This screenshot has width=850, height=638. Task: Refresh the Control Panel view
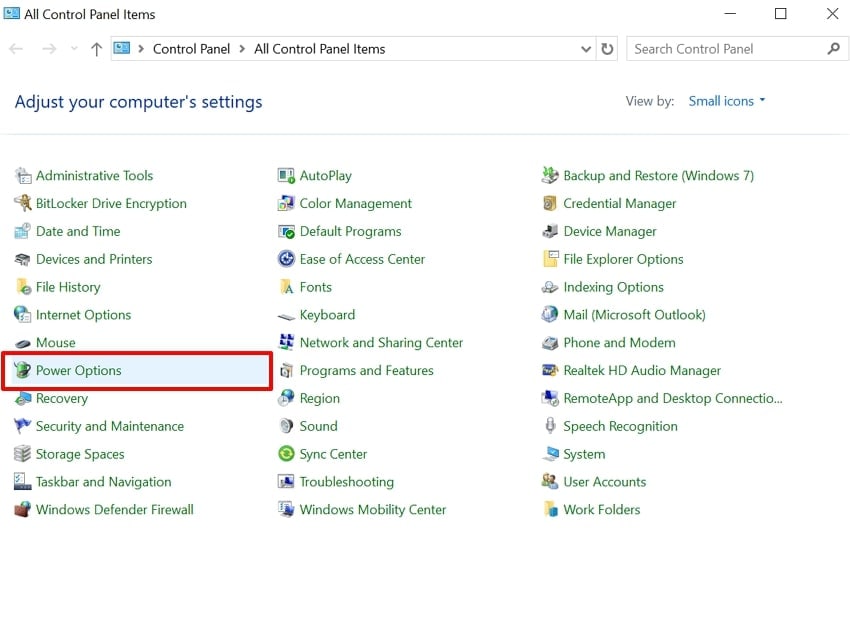[607, 49]
